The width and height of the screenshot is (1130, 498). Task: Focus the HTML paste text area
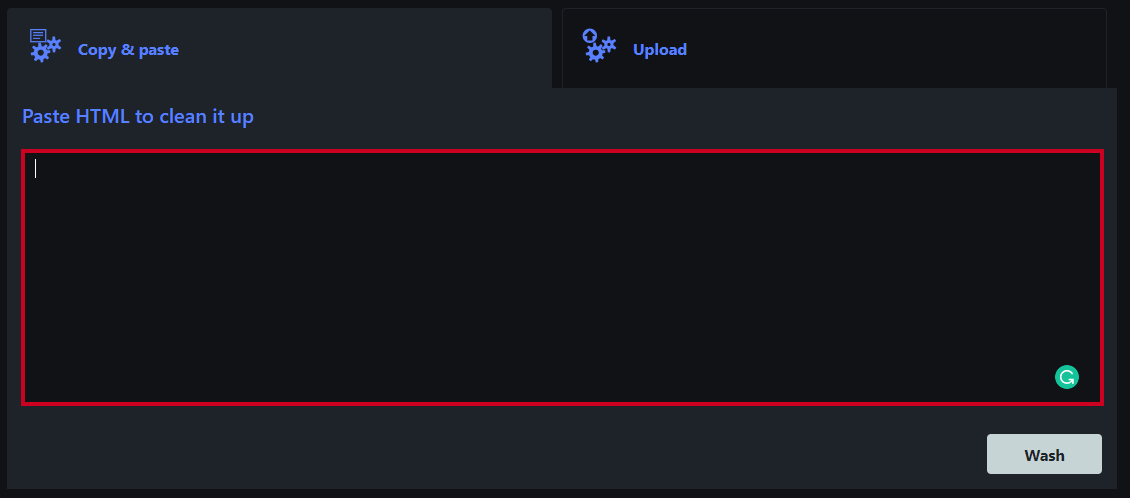[x=562, y=277]
